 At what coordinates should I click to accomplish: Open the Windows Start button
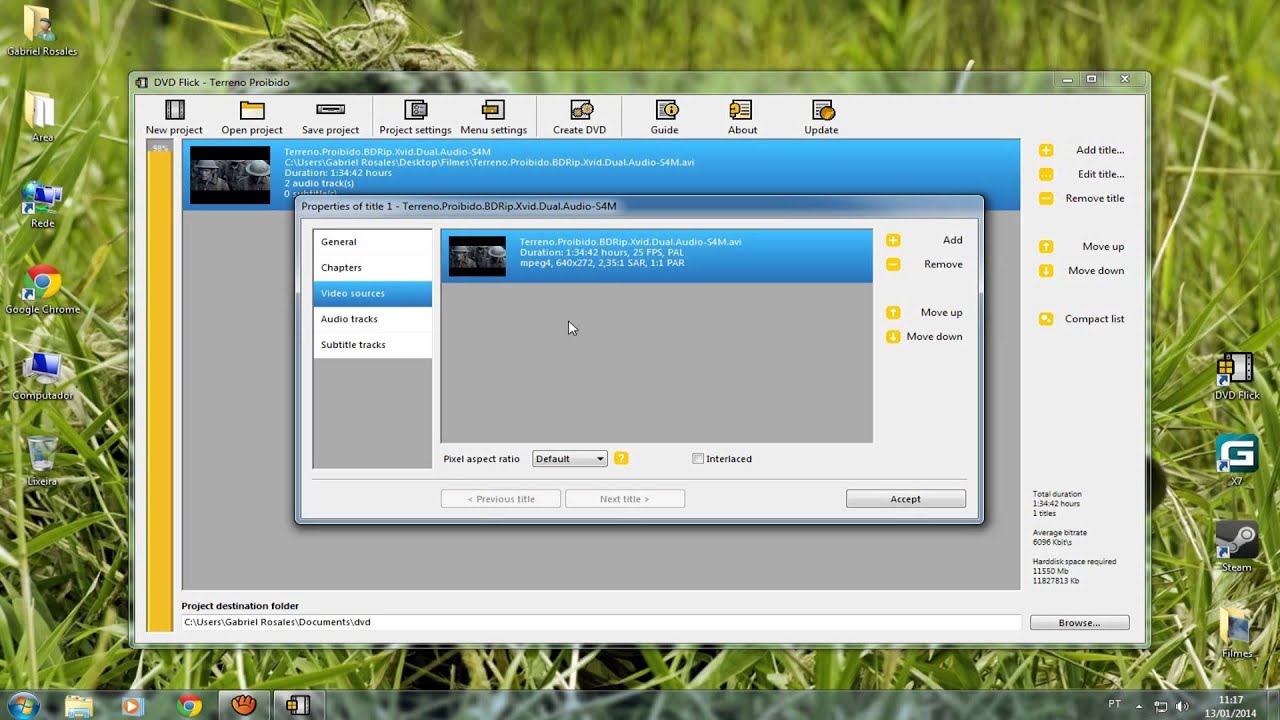point(21,706)
